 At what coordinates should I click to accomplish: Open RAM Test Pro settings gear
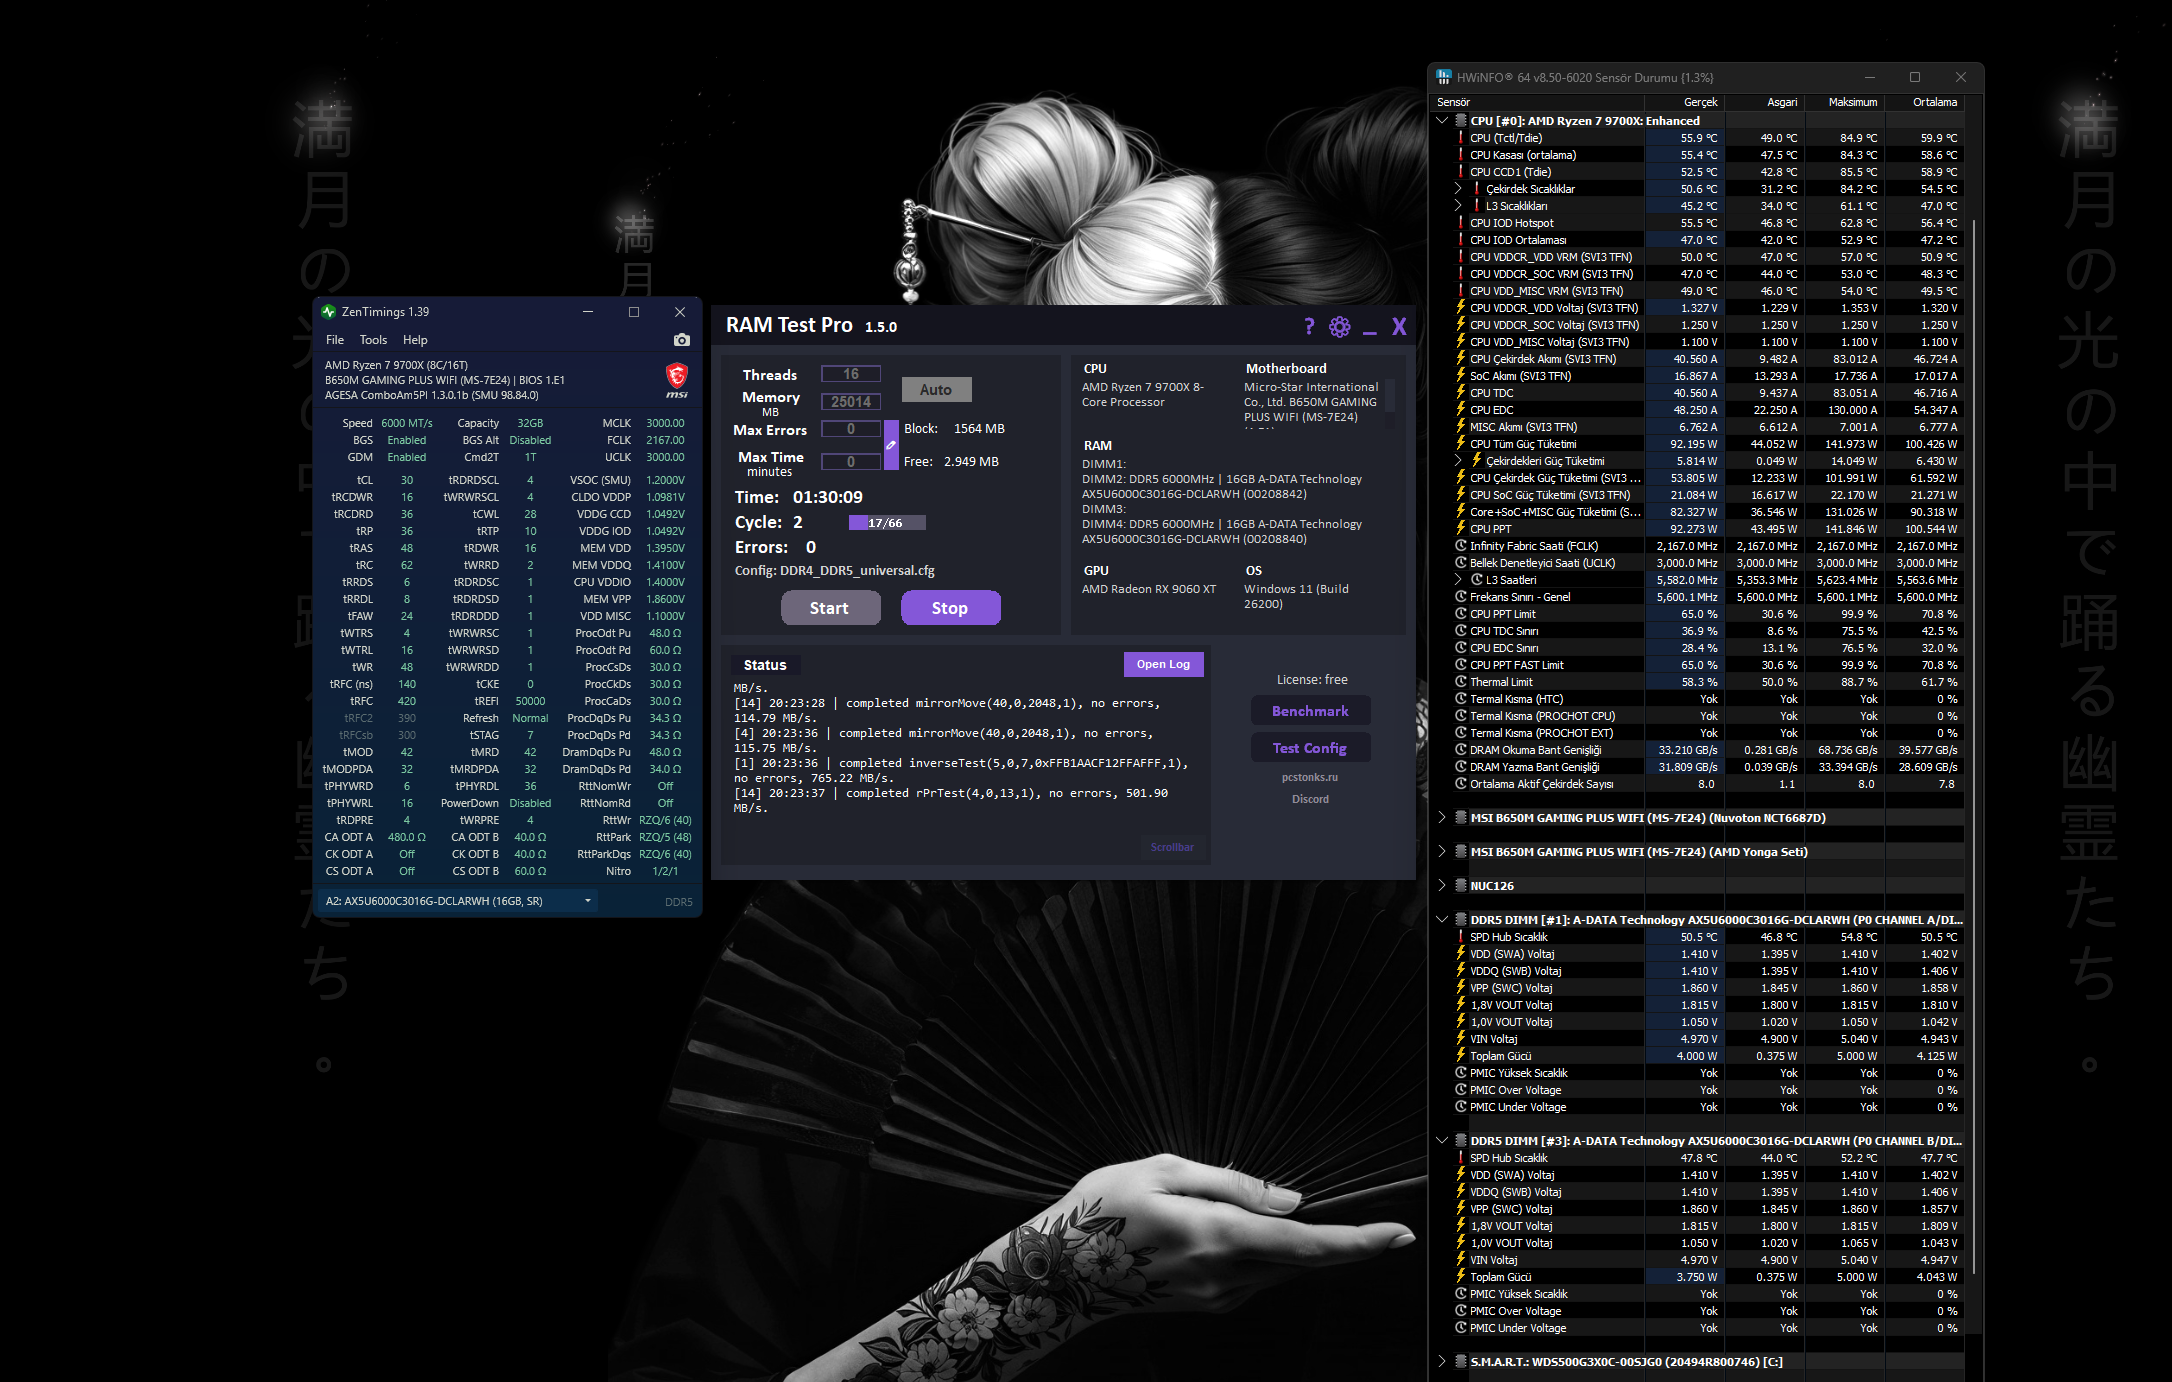[x=1340, y=326]
